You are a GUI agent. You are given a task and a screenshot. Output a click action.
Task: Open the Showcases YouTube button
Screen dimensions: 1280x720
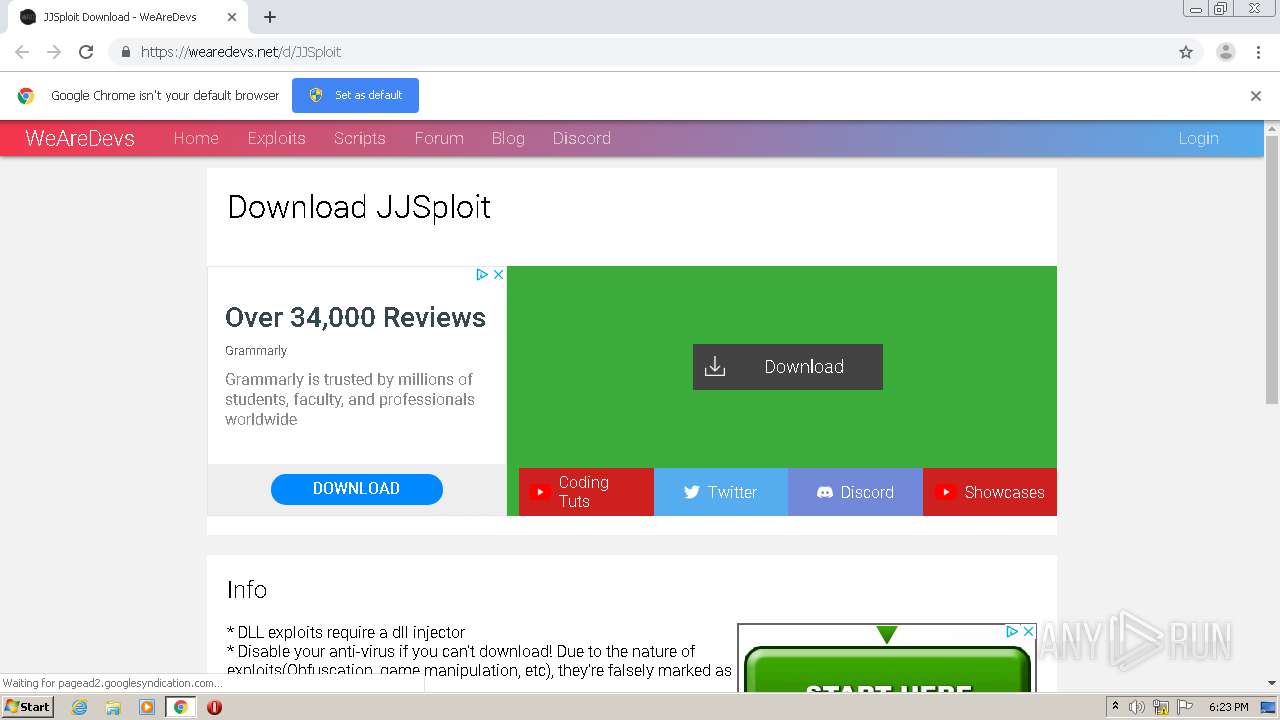coord(990,492)
